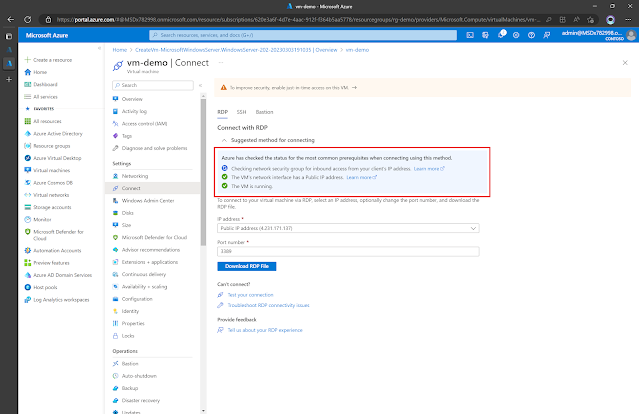Open Identity in the VM menu
The image size is (639, 414).
126,311
